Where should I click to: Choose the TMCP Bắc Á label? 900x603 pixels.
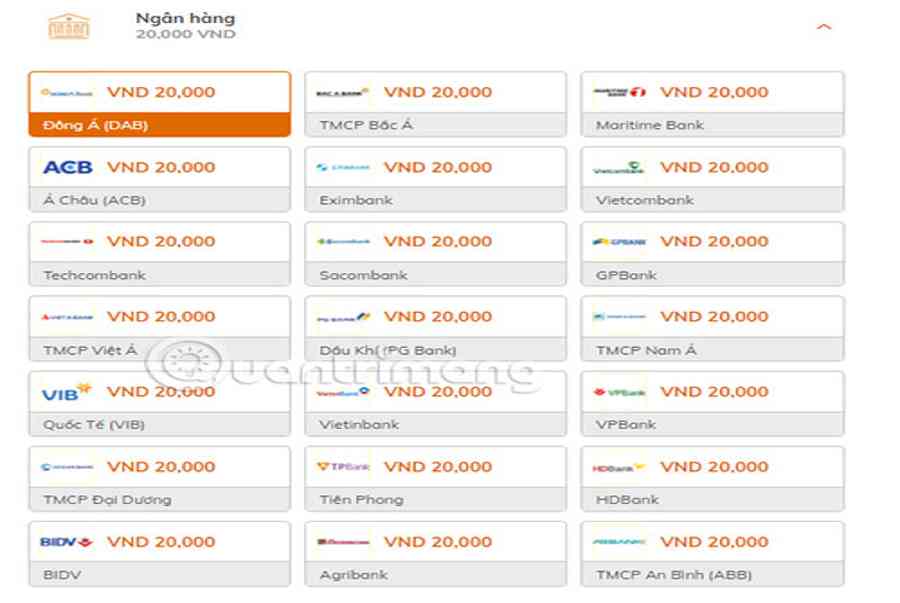pos(366,125)
